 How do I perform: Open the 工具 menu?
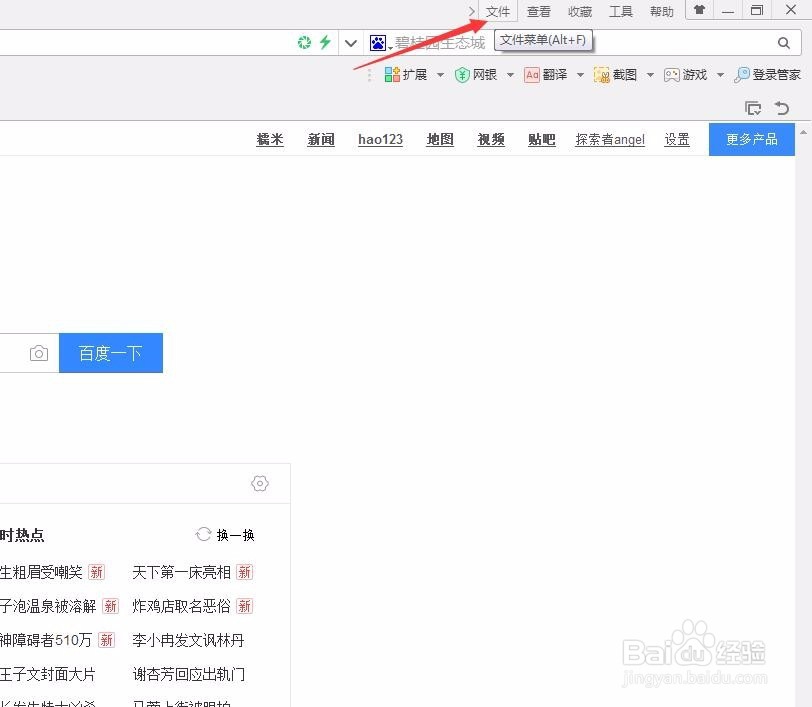click(x=621, y=11)
